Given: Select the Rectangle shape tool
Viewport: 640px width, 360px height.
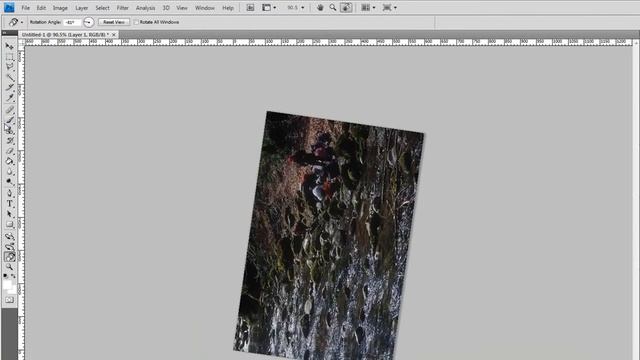Looking at the screenshot, I should pyautogui.click(x=9, y=224).
